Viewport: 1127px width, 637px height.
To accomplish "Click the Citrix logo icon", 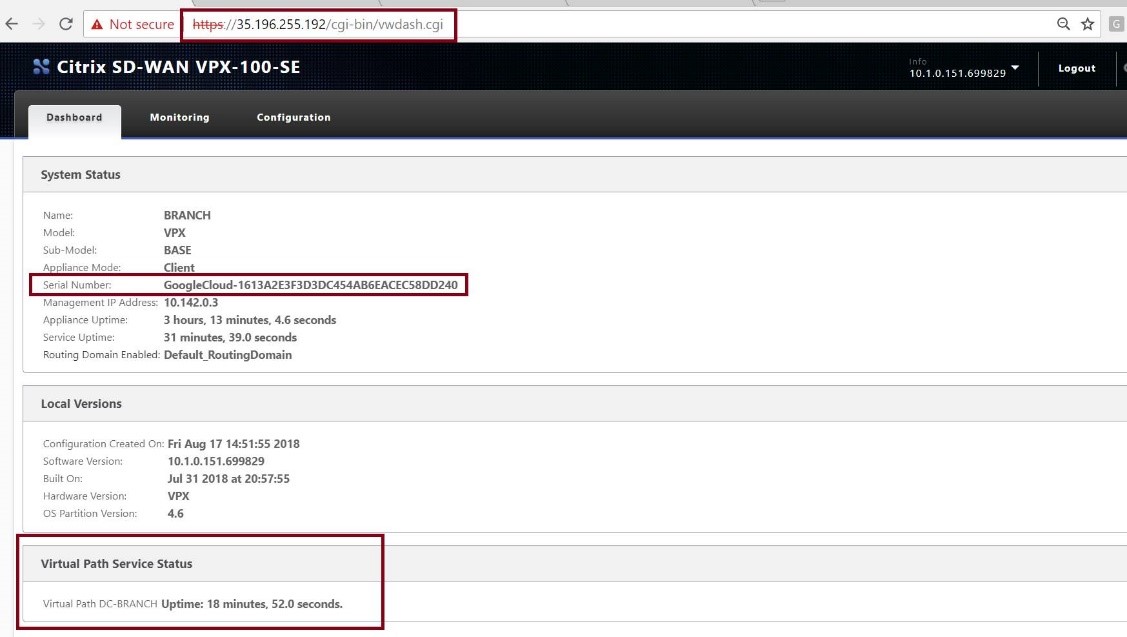I will 41,67.
